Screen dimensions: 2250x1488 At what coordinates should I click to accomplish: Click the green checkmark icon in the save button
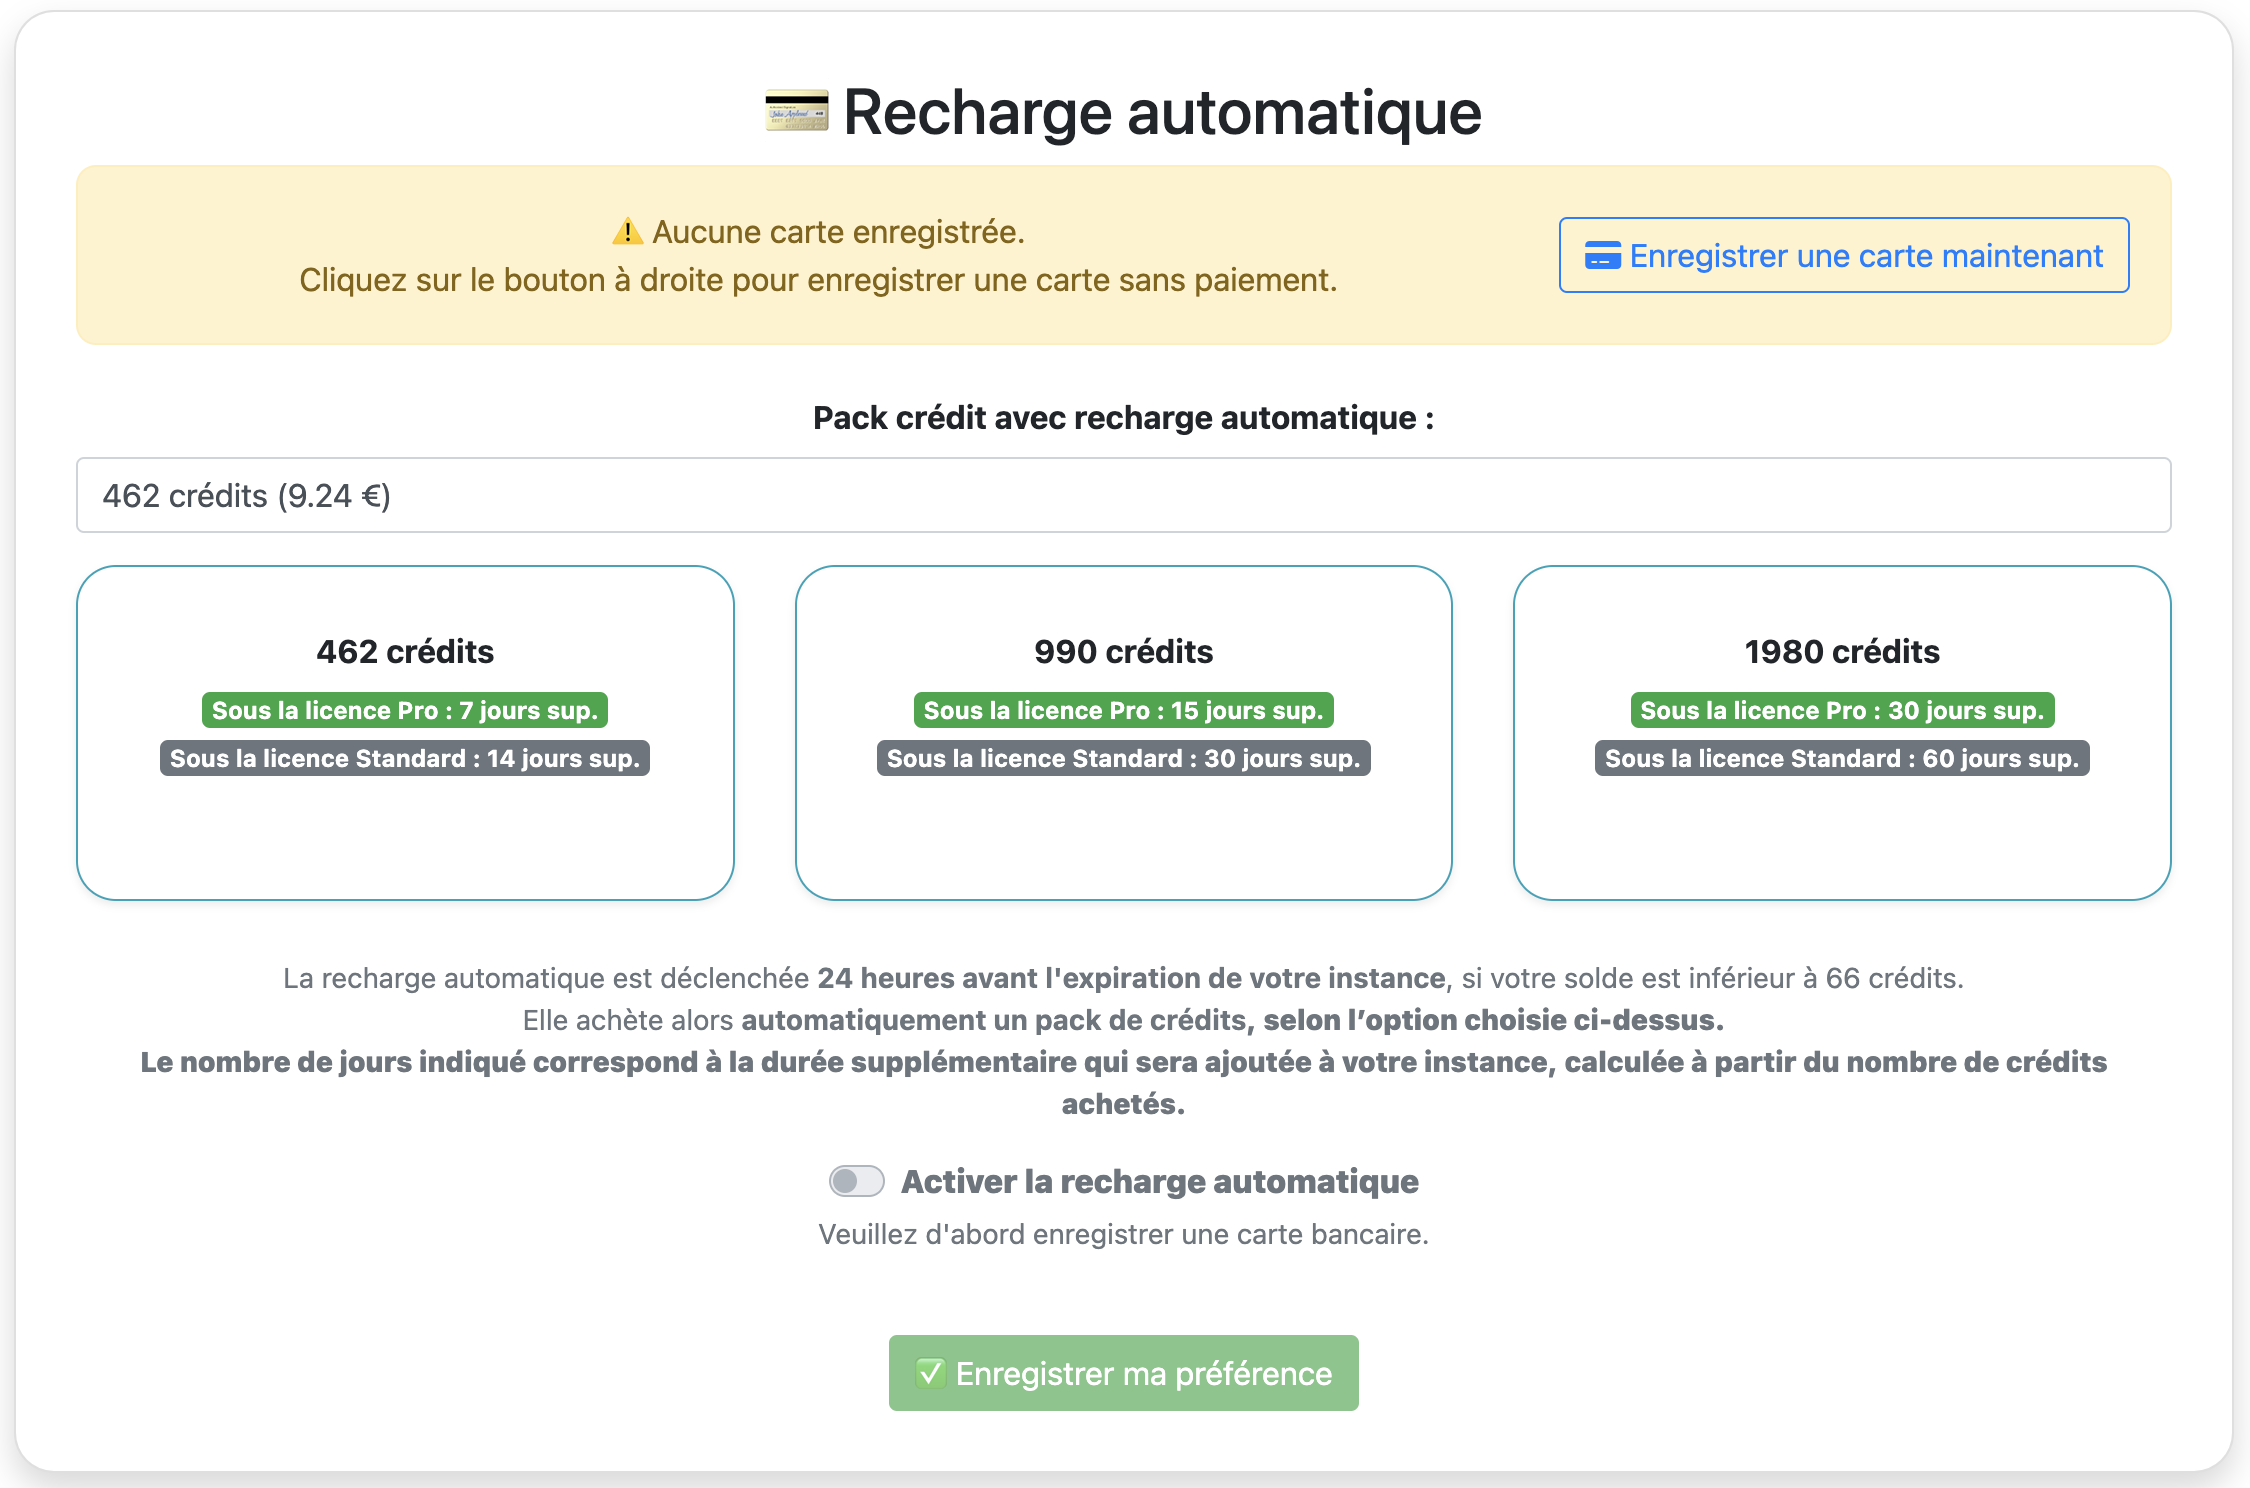(930, 1373)
